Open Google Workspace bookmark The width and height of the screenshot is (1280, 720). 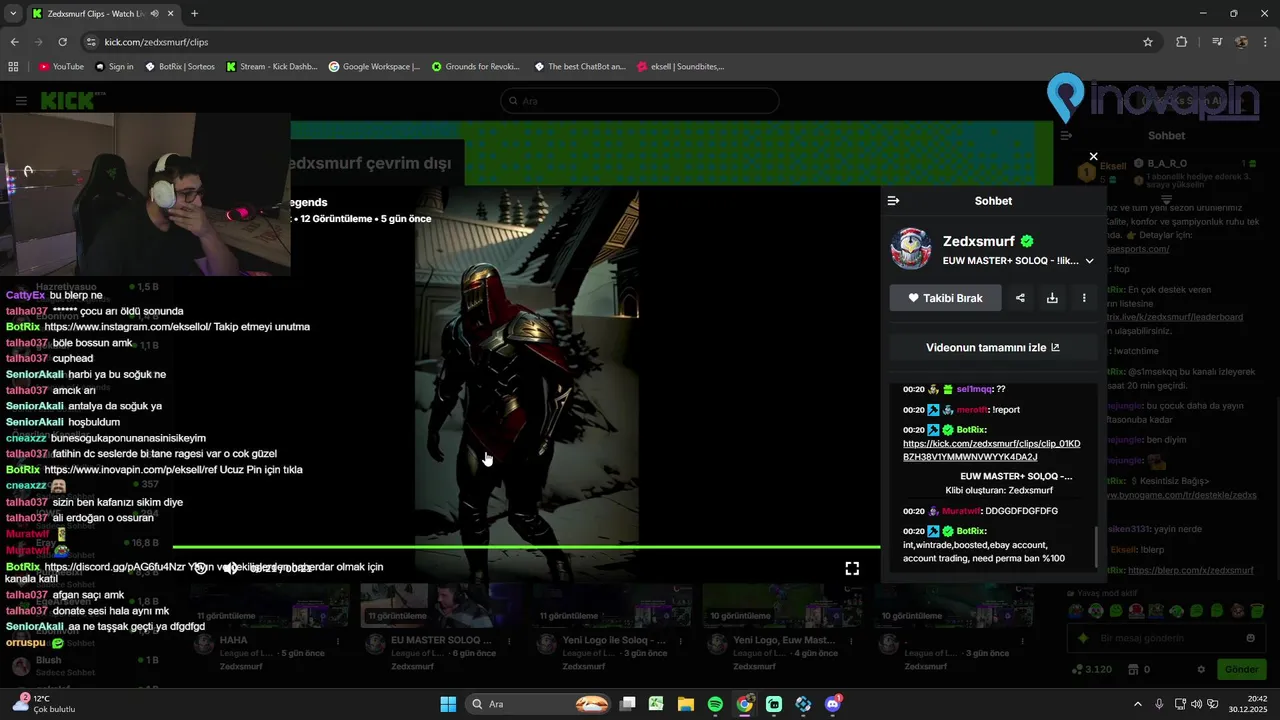(x=374, y=67)
